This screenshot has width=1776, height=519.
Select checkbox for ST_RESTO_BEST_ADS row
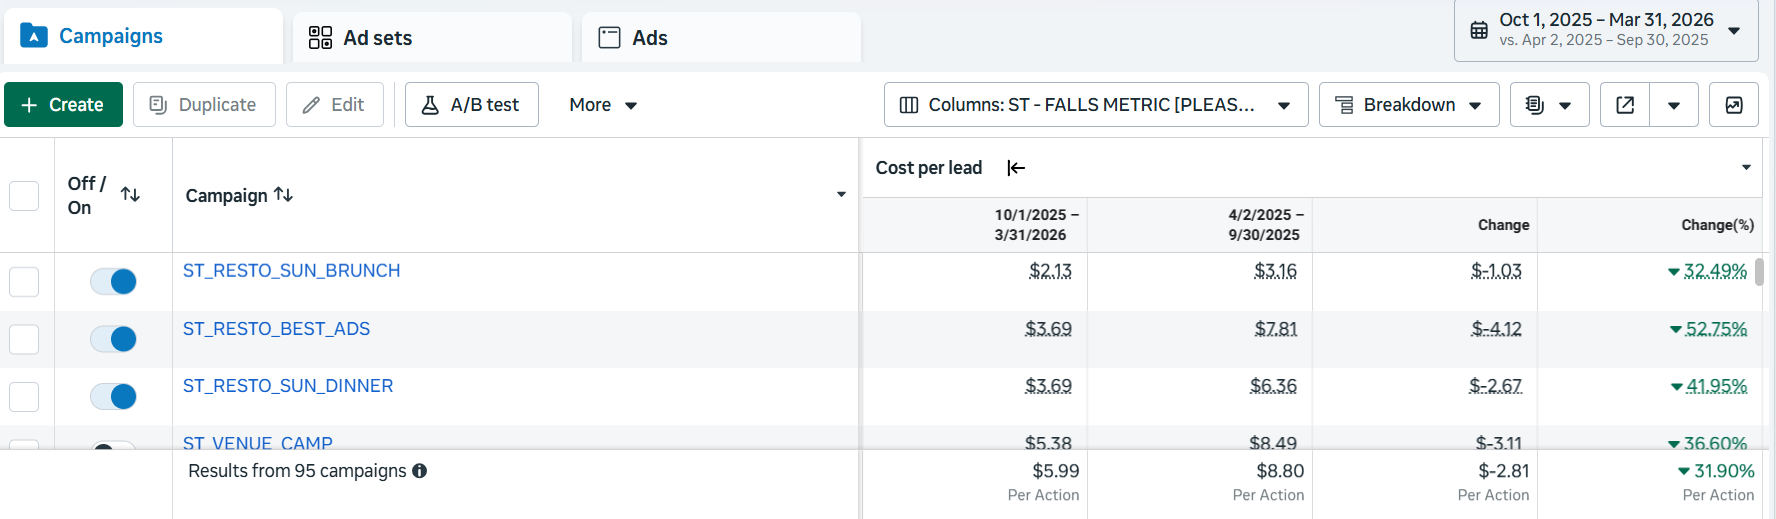click(x=24, y=339)
